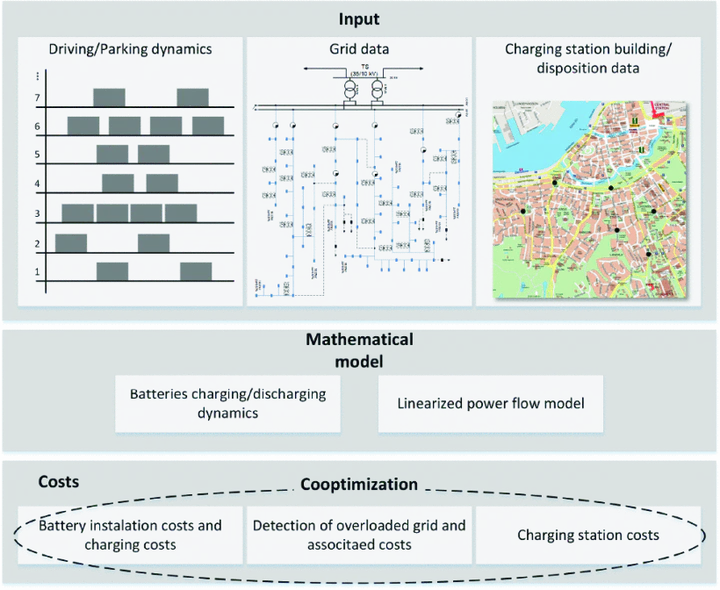
Task: Click the electrical grid network diagram
Action: tap(360, 190)
